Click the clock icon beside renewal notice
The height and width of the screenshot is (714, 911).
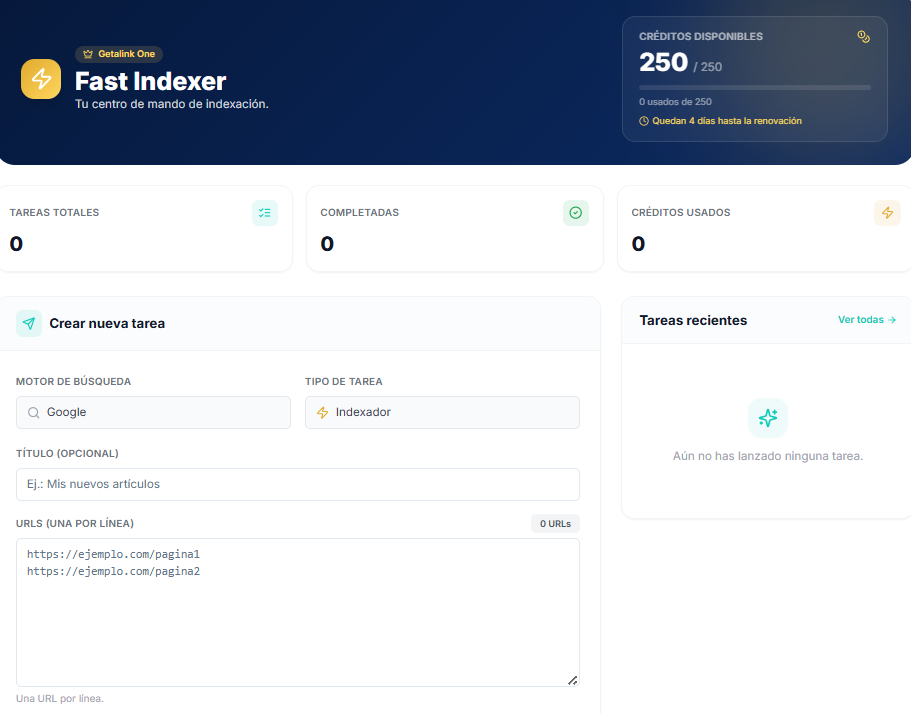[644, 121]
